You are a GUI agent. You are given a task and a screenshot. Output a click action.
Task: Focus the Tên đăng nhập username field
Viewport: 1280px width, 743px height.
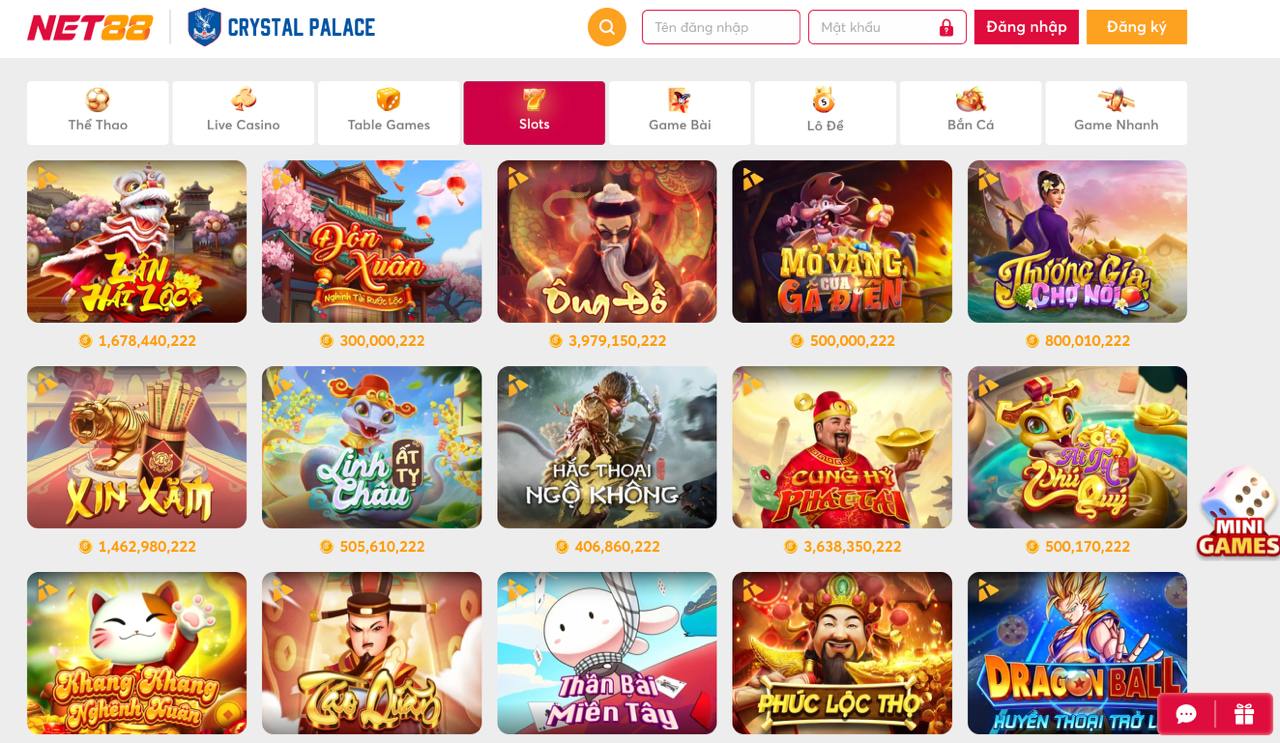(721, 27)
